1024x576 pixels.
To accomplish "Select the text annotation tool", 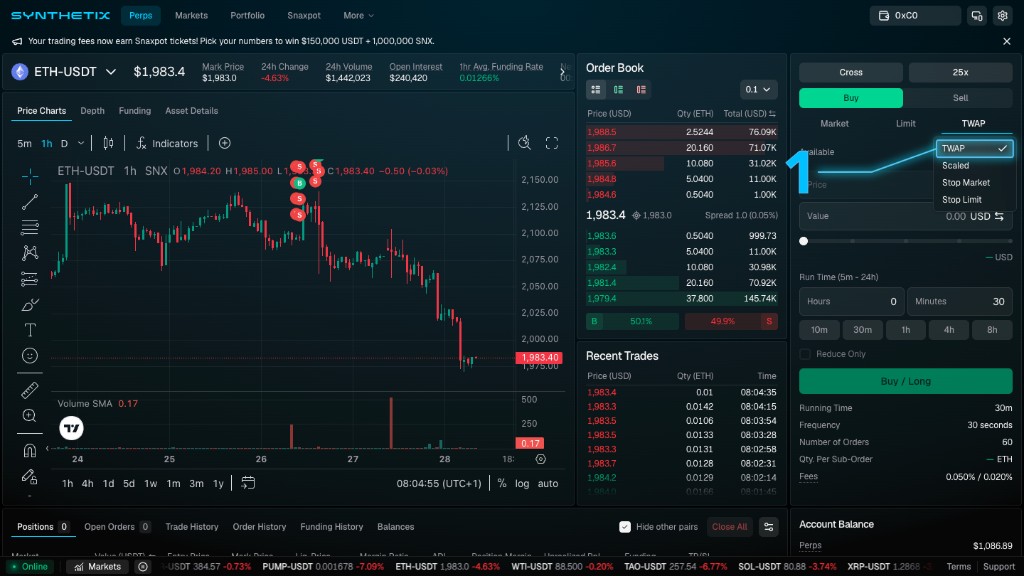I will [29, 330].
